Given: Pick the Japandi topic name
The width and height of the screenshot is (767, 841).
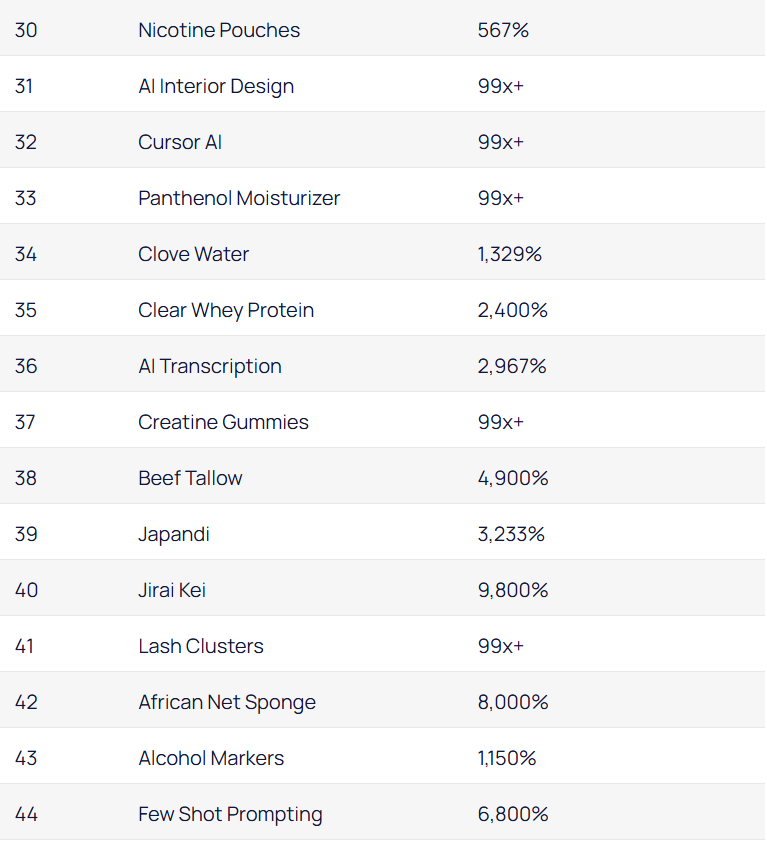Looking at the screenshot, I should click(x=174, y=534).
